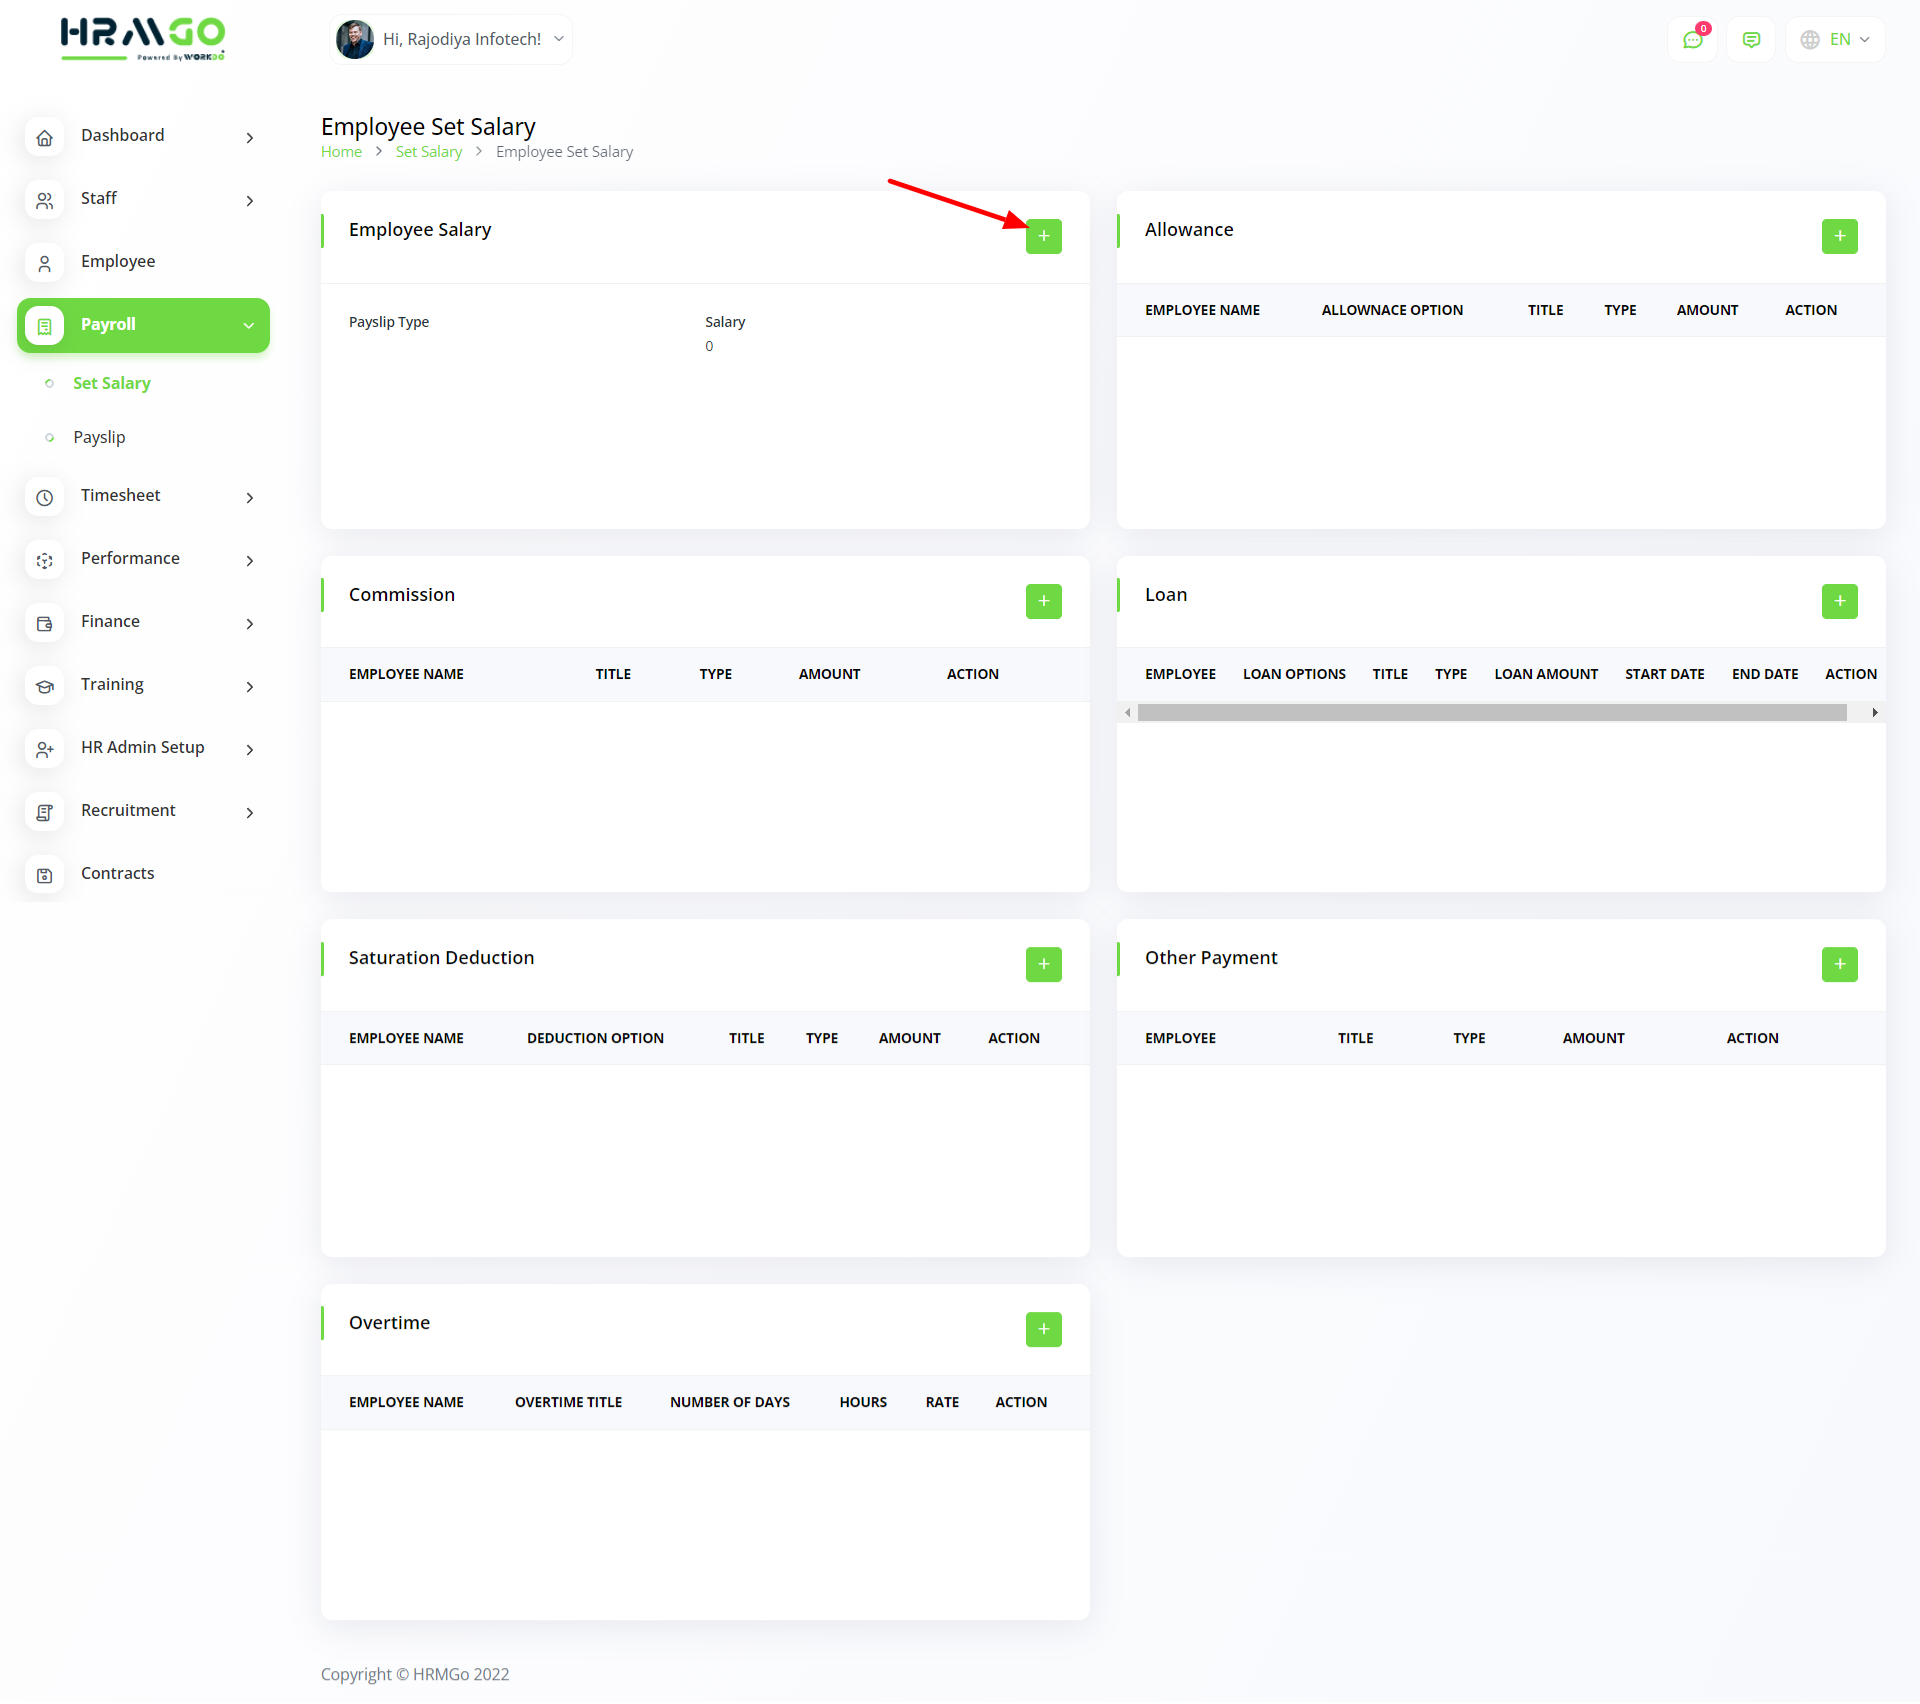The image size is (1920, 1704).
Task: Select the Payroll menu item
Action: (143, 325)
